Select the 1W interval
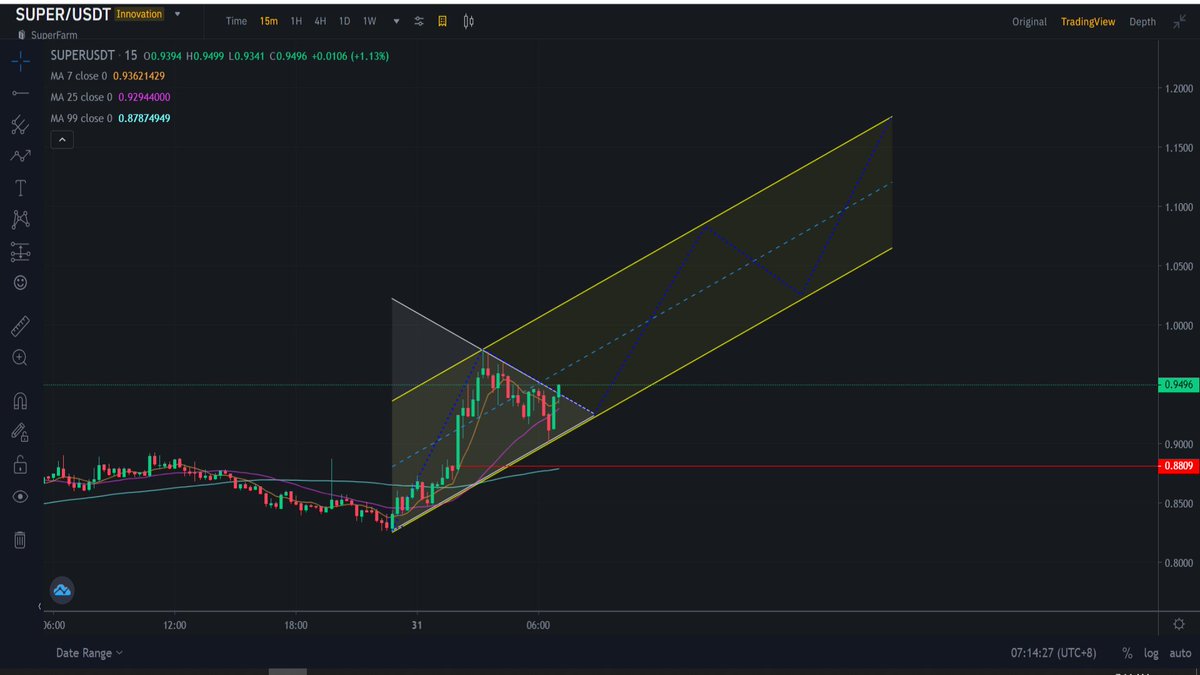 click(x=369, y=21)
